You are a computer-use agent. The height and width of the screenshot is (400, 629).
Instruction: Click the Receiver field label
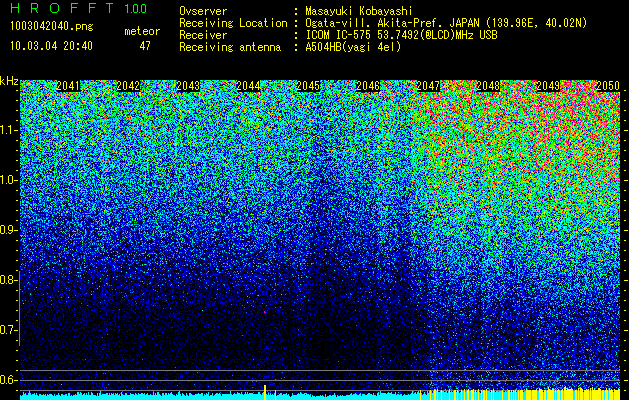click(x=203, y=35)
